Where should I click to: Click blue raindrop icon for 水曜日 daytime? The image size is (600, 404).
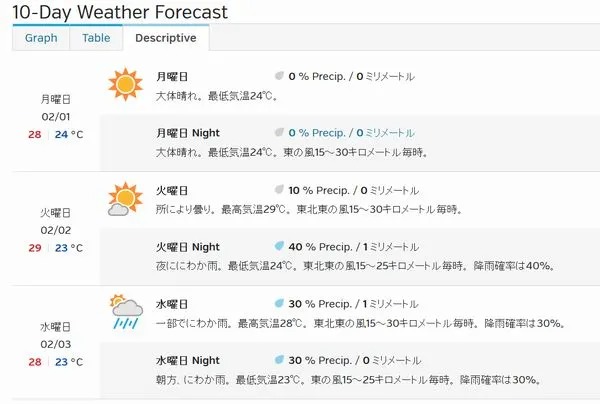pyautogui.click(x=279, y=303)
